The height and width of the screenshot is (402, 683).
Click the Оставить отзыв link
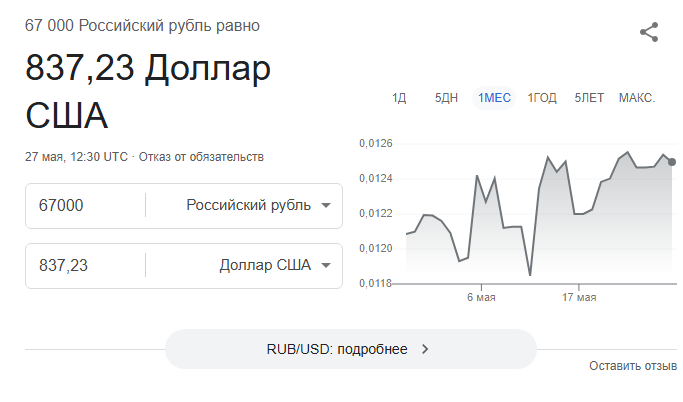pos(633,366)
